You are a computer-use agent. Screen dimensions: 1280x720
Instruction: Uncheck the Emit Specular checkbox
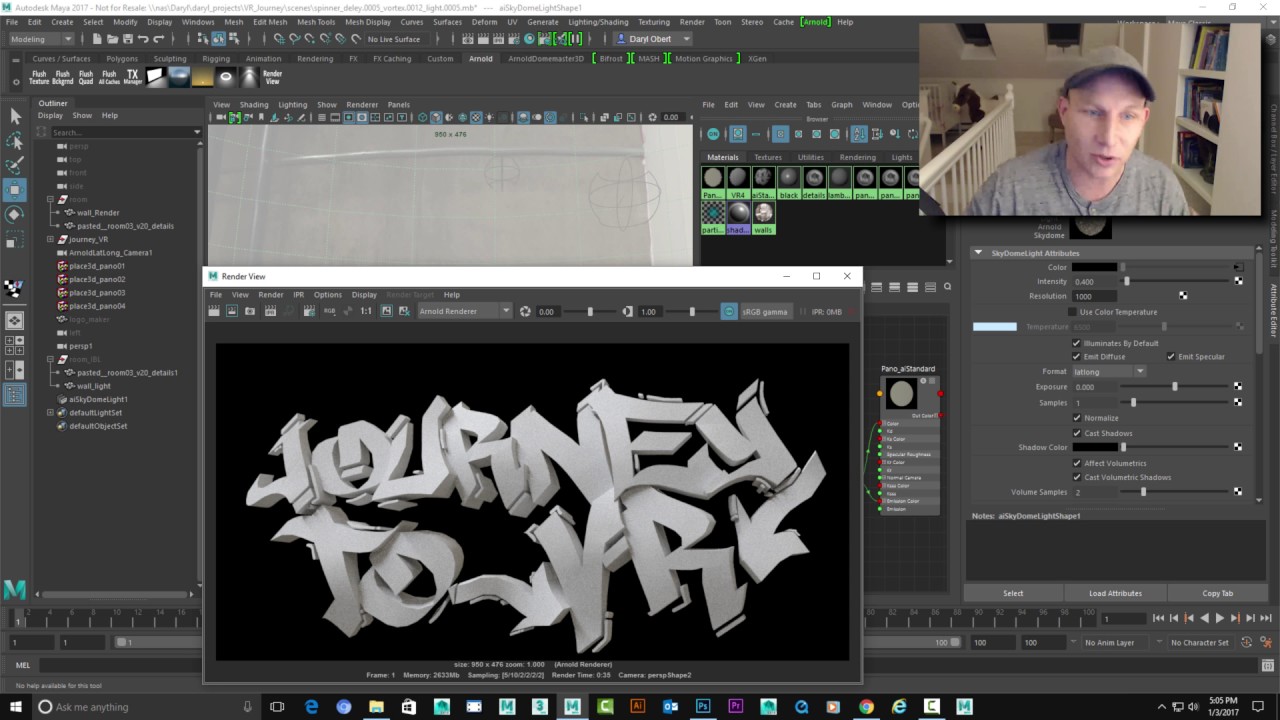(x=1171, y=356)
